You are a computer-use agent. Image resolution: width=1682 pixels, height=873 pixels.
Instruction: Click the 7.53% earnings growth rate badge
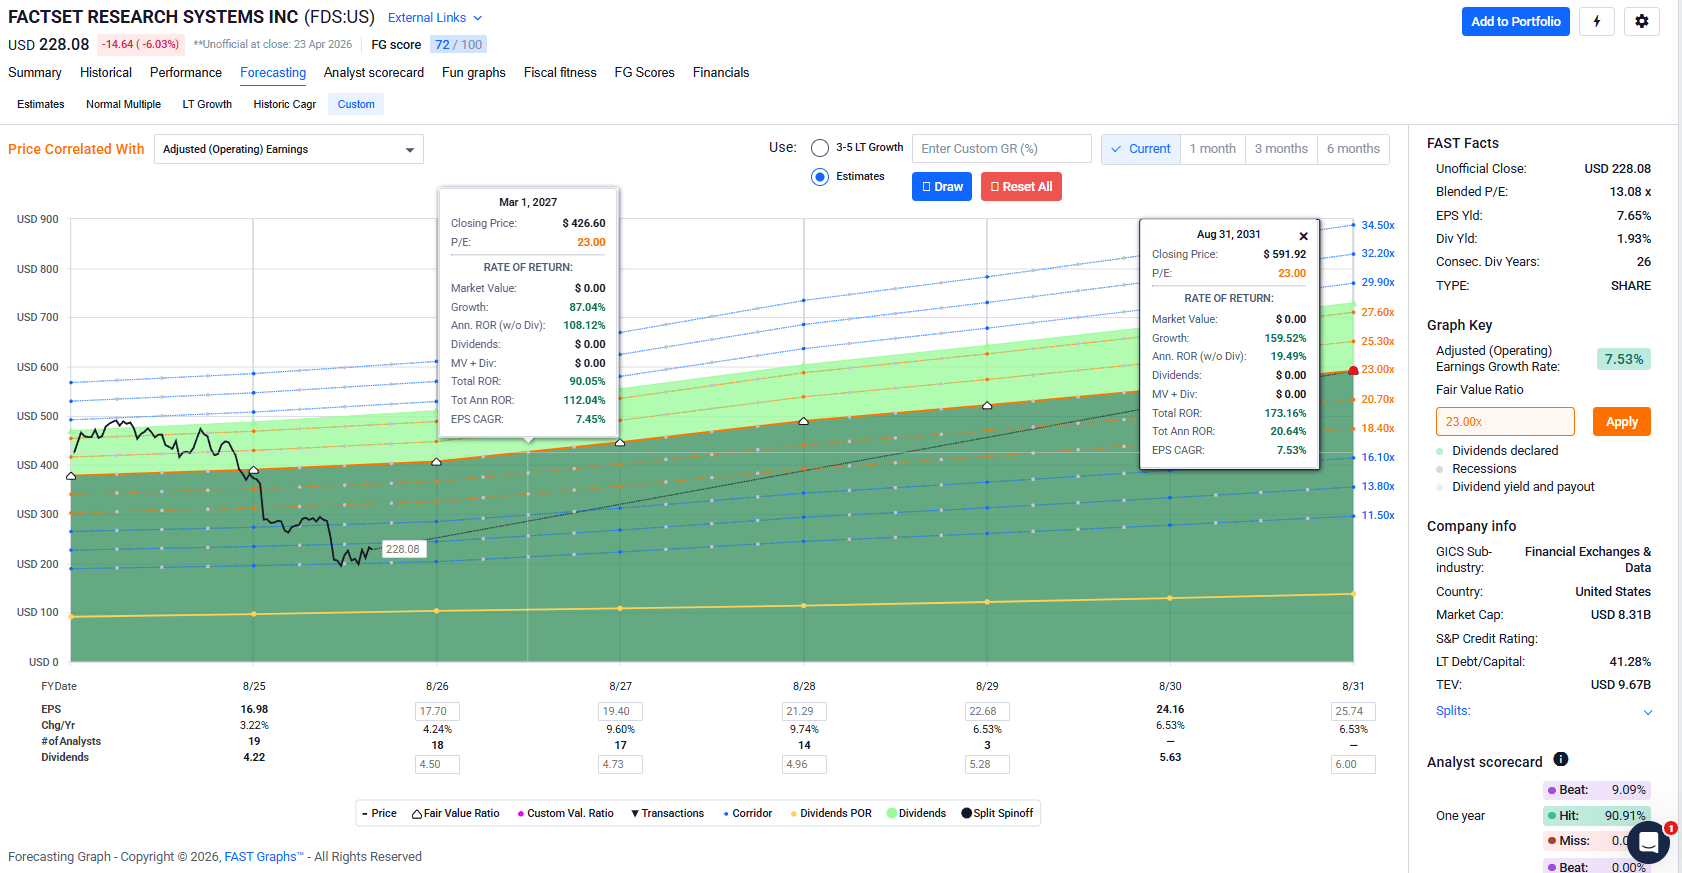click(1624, 360)
